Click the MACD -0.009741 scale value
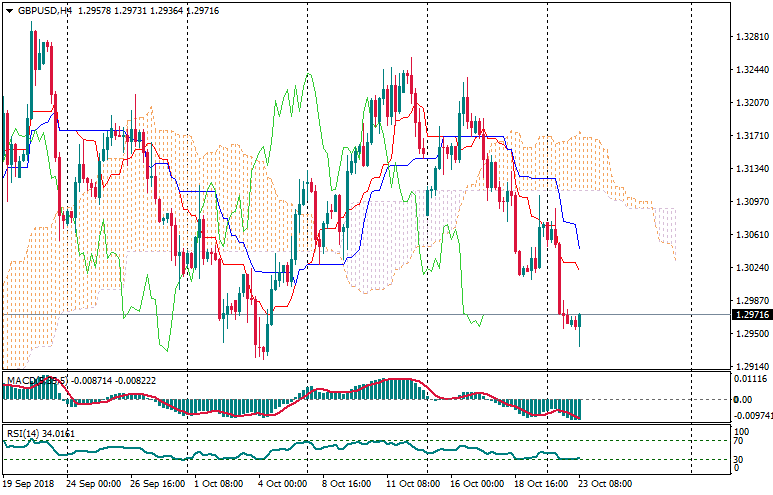The width and height of the screenshot is (773, 495). (750, 414)
